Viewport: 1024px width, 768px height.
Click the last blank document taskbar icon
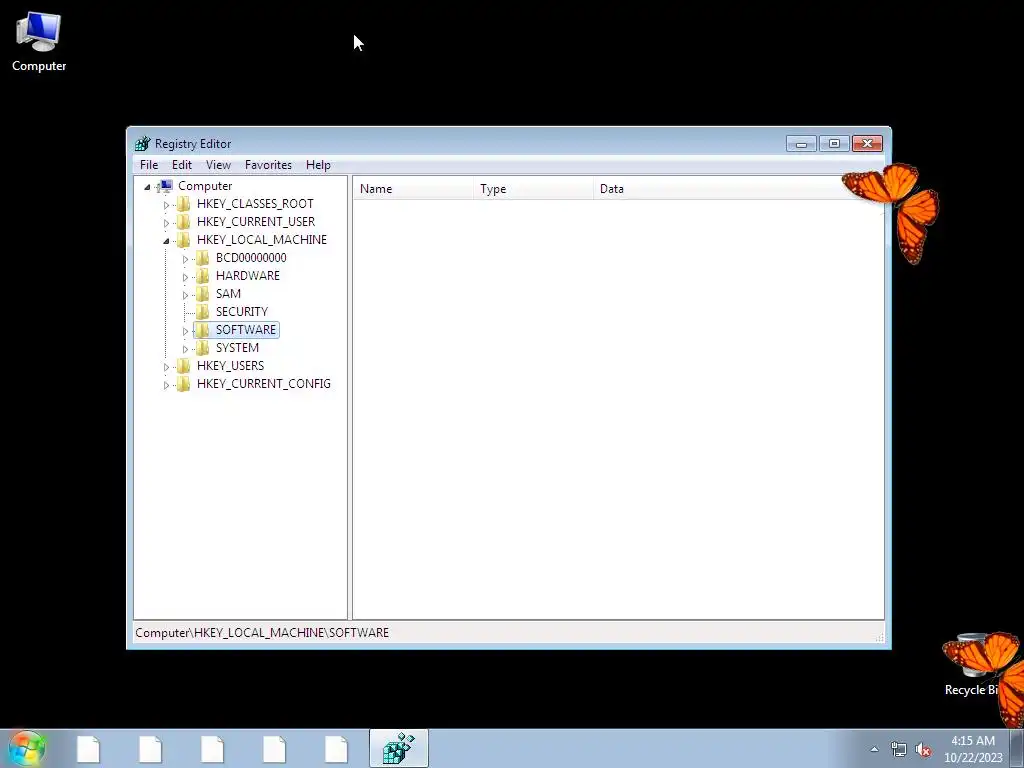pos(336,749)
